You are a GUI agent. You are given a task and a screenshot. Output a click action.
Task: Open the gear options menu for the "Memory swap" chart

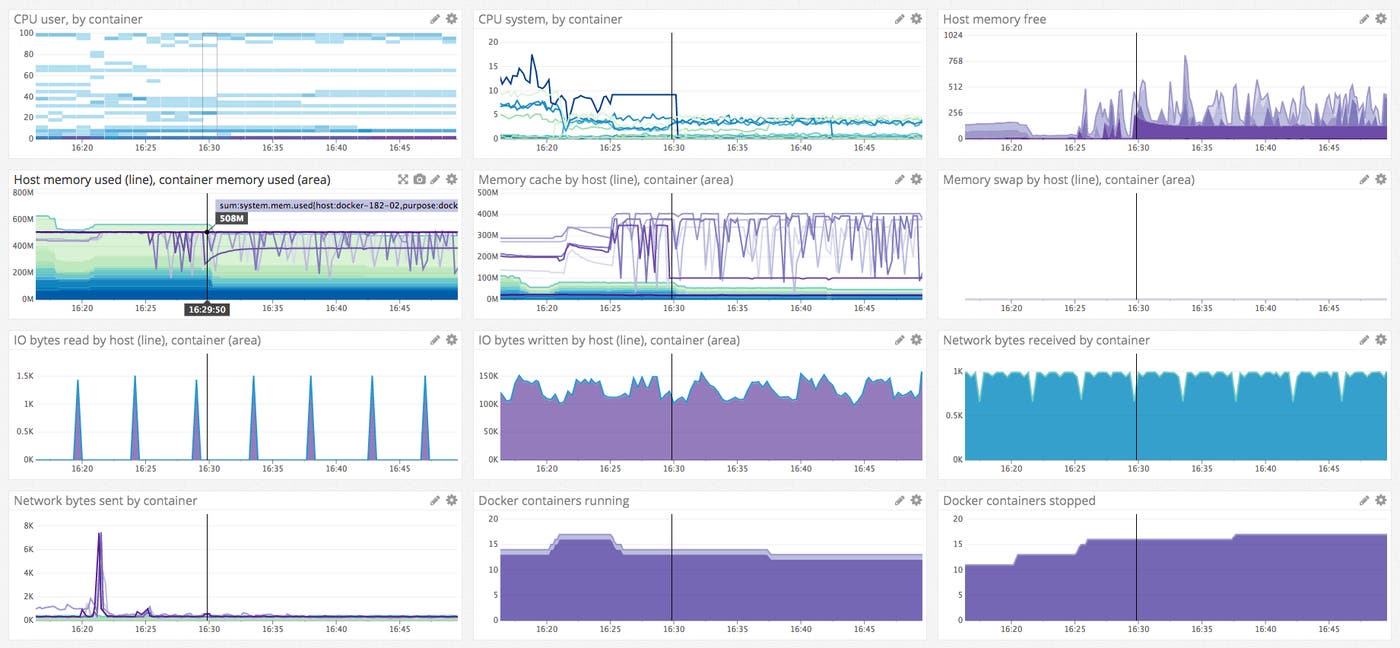(x=1381, y=179)
